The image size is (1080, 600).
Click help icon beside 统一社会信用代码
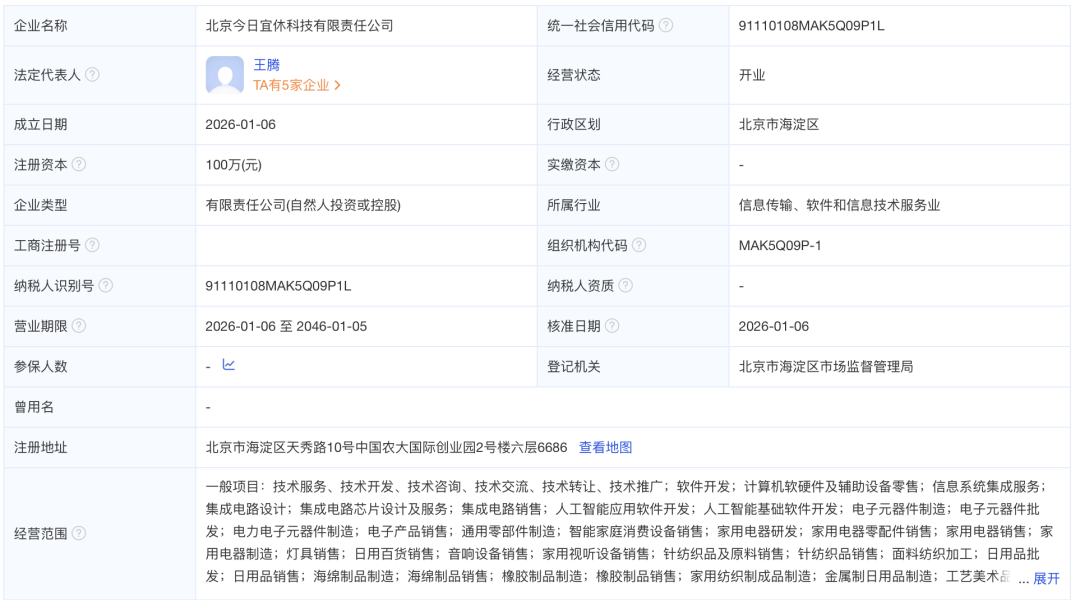click(666, 26)
